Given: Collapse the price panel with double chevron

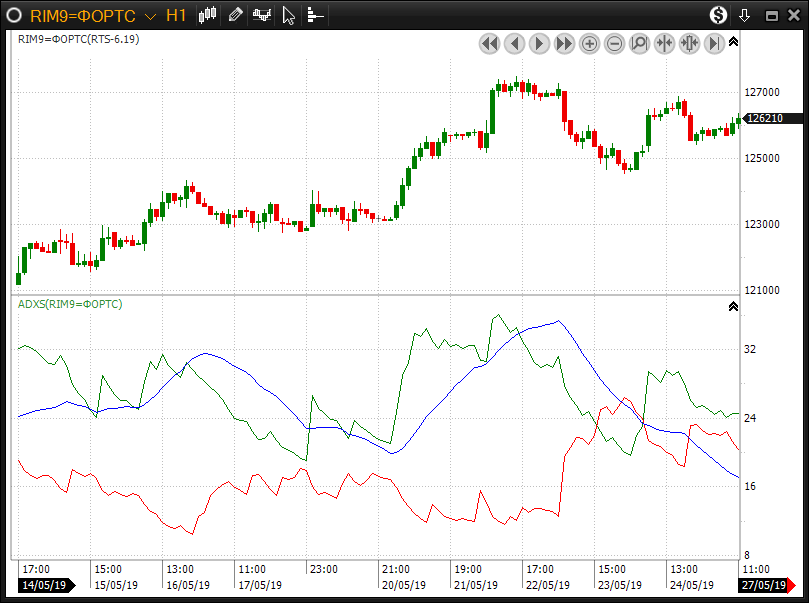Looking at the screenshot, I should (x=733, y=42).
